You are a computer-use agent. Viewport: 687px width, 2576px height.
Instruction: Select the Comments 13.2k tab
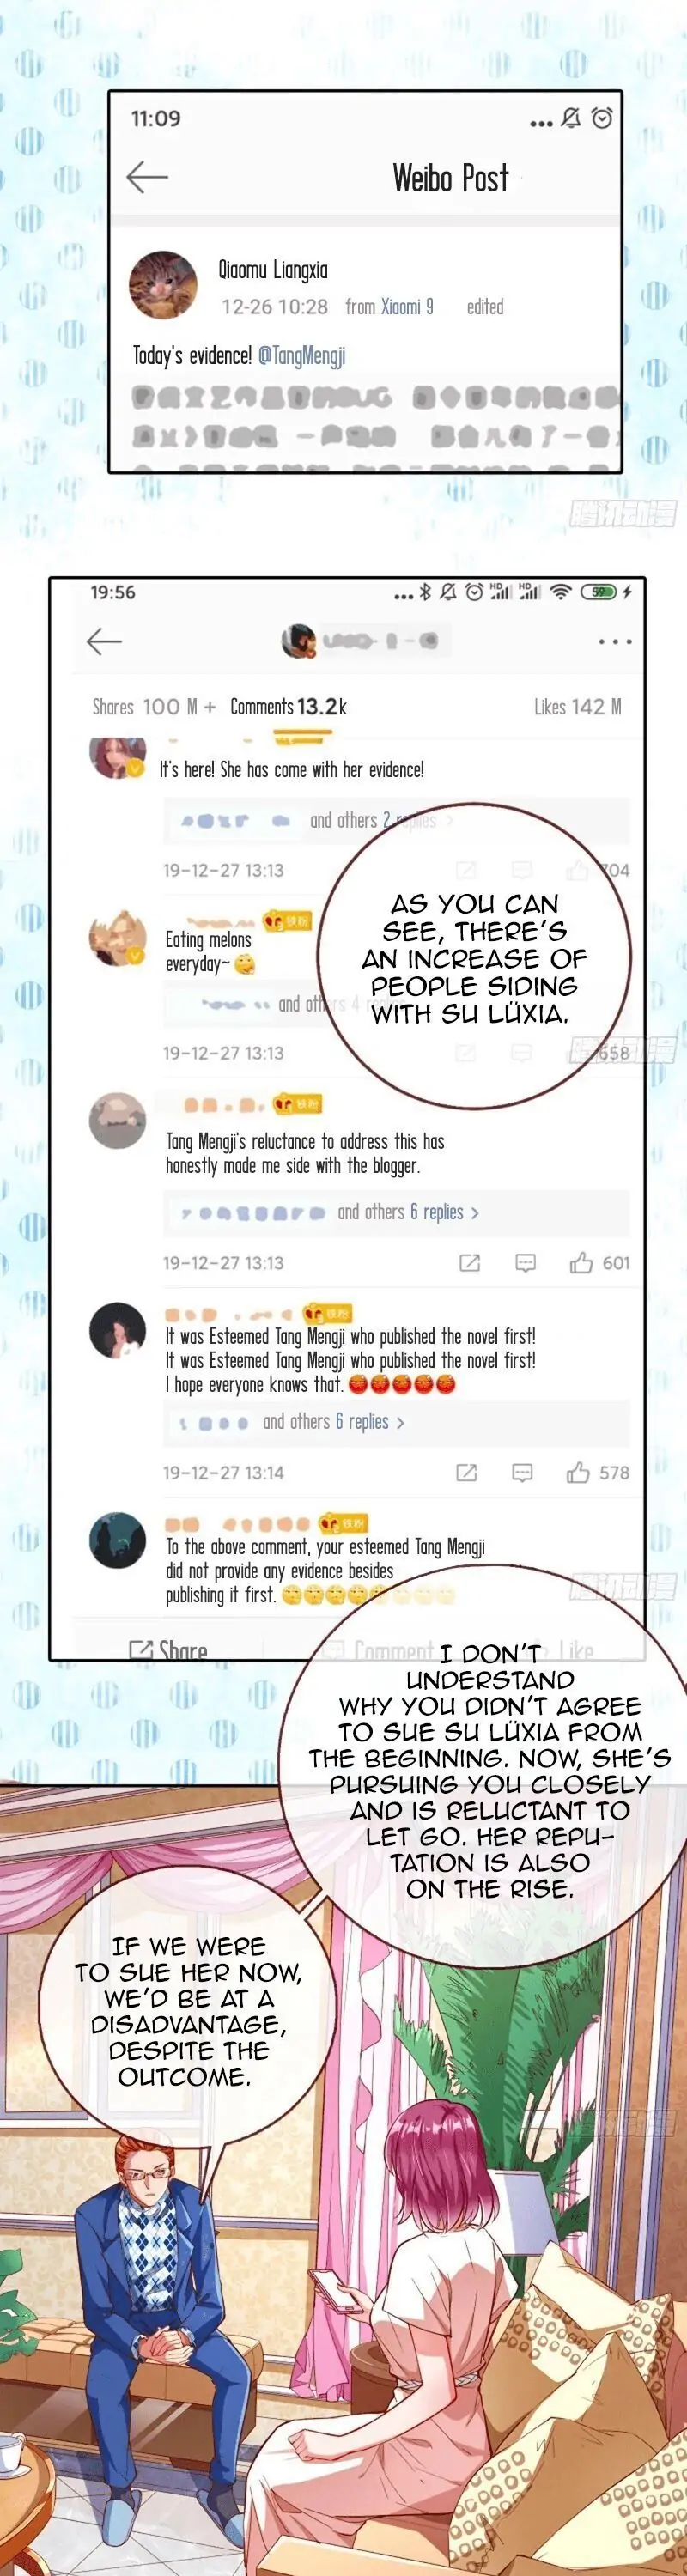pos(288,707)
